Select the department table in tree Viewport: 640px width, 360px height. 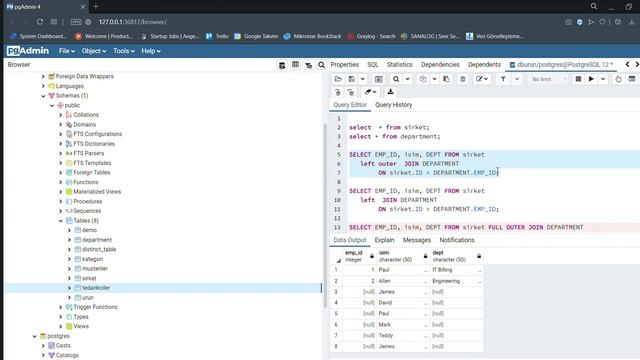[97, 240]
